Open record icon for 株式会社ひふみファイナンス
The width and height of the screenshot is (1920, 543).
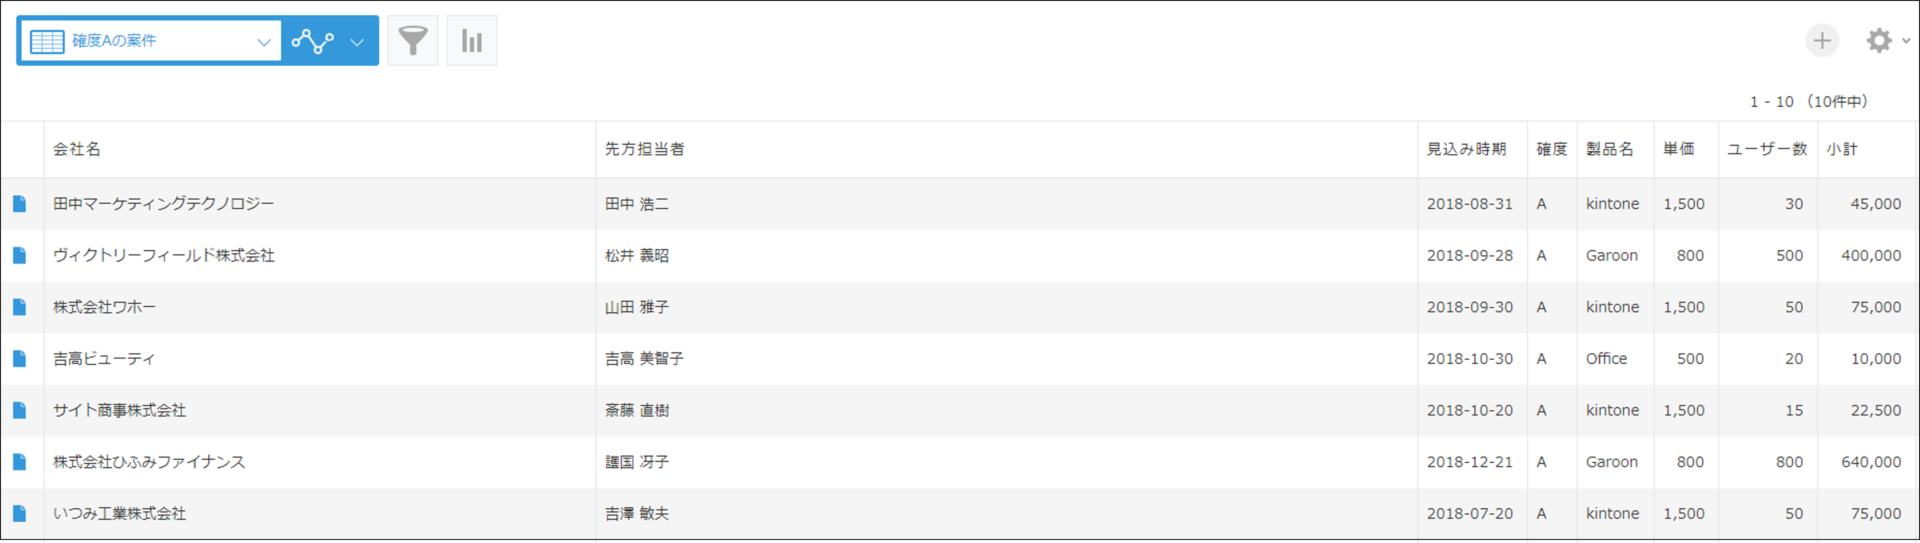tap(19, 462)
